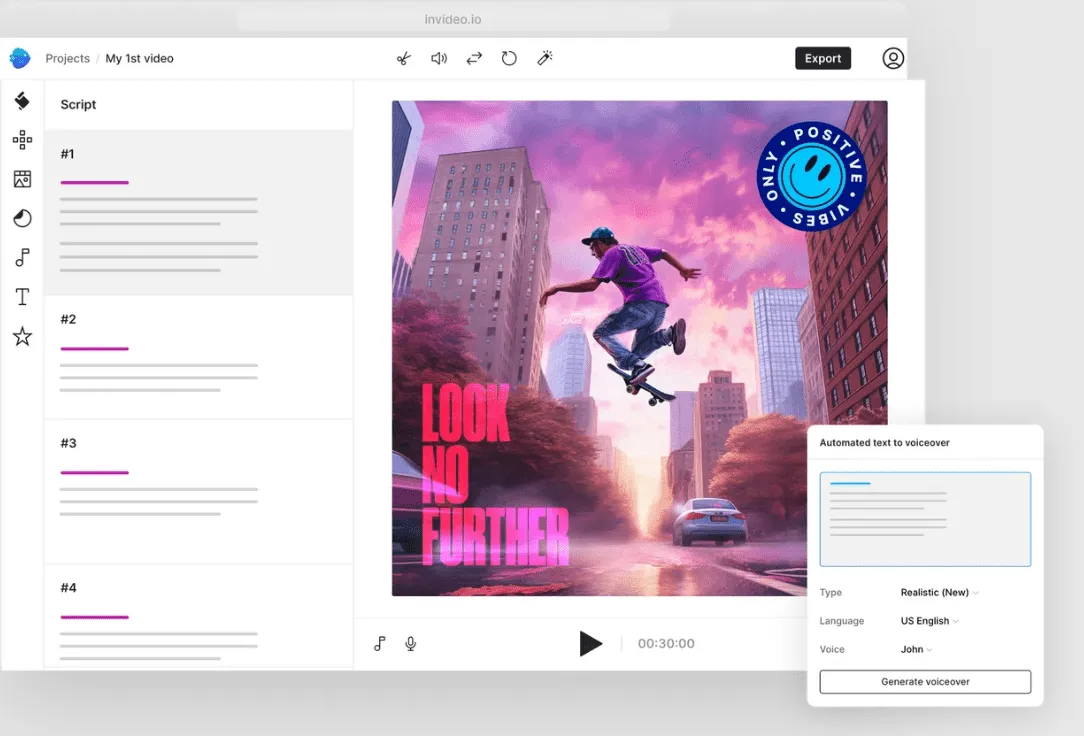Open the image media sidebar icon

[x=22, y=179]
